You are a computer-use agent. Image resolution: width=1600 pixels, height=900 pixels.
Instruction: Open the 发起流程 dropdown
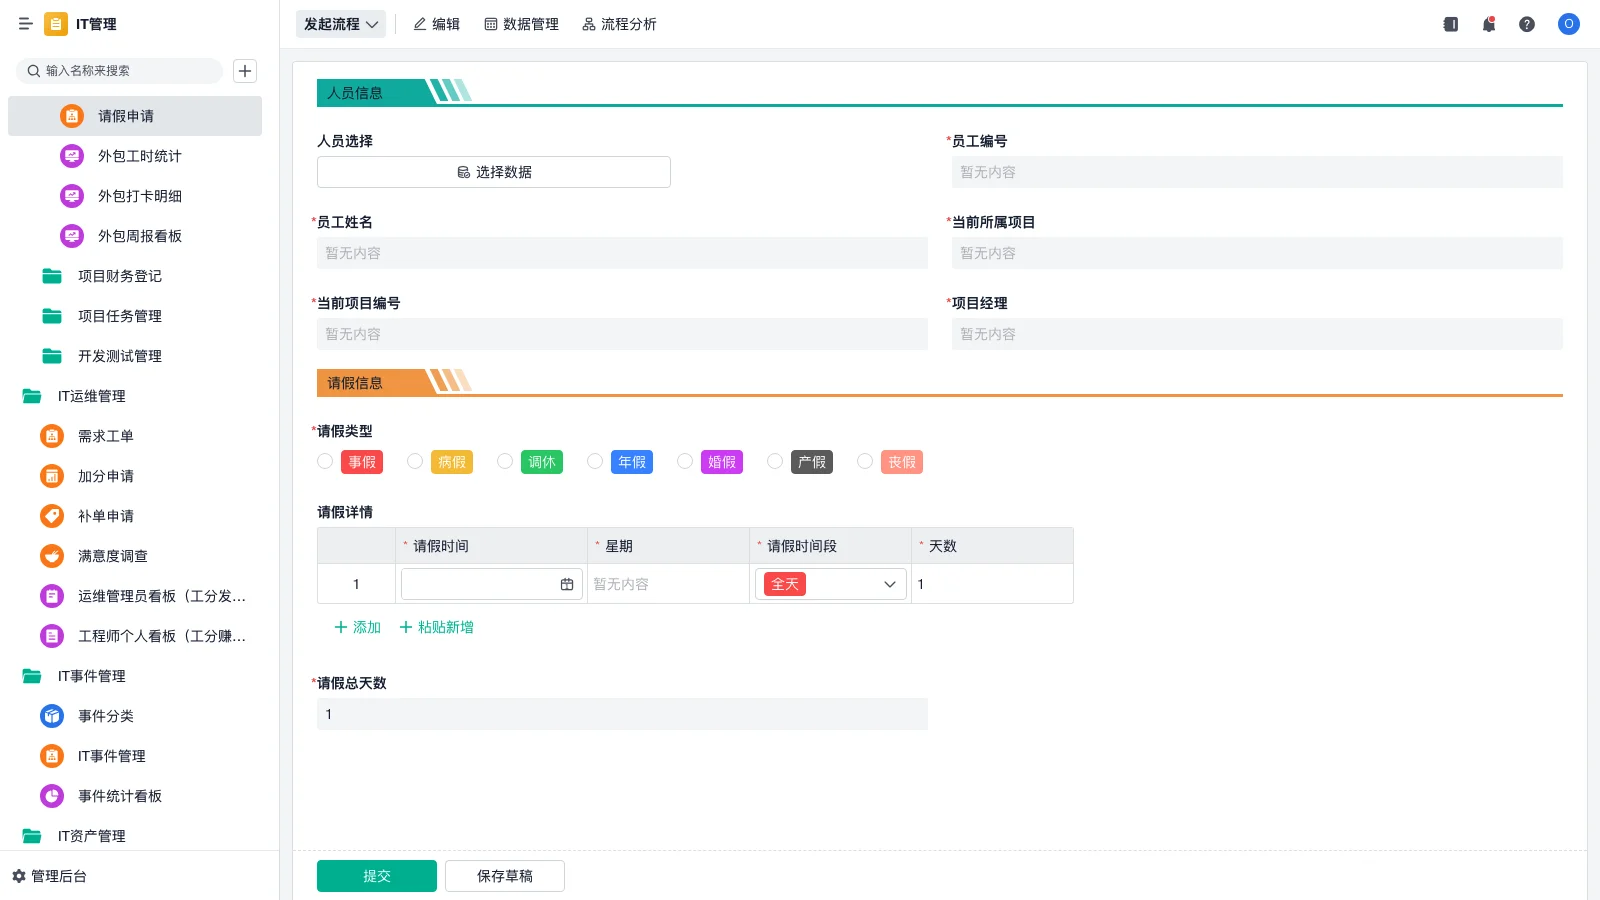click(340, 23)
